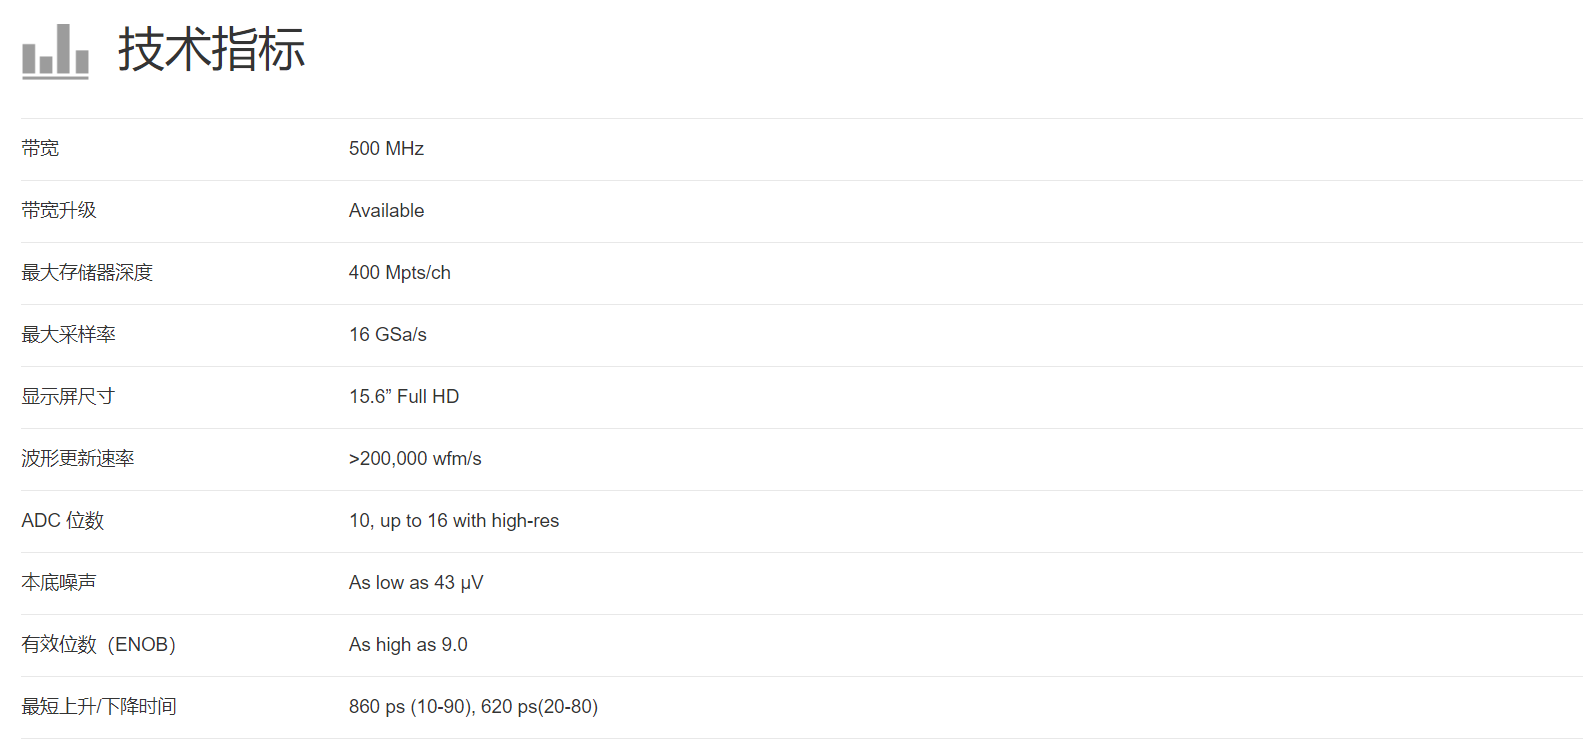Click the bar chart icon beside 技术指标
This screenshot has height=746, width=1592.
pos(55,50)
